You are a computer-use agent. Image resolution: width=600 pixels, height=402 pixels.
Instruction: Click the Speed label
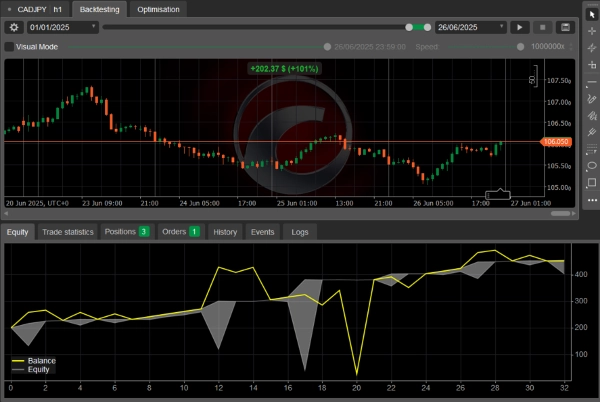click(x=427, y=47)
